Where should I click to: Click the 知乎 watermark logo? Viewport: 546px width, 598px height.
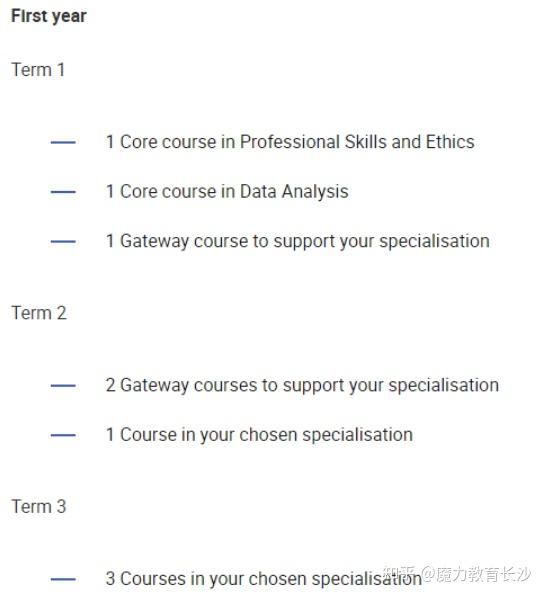[399, 574]
